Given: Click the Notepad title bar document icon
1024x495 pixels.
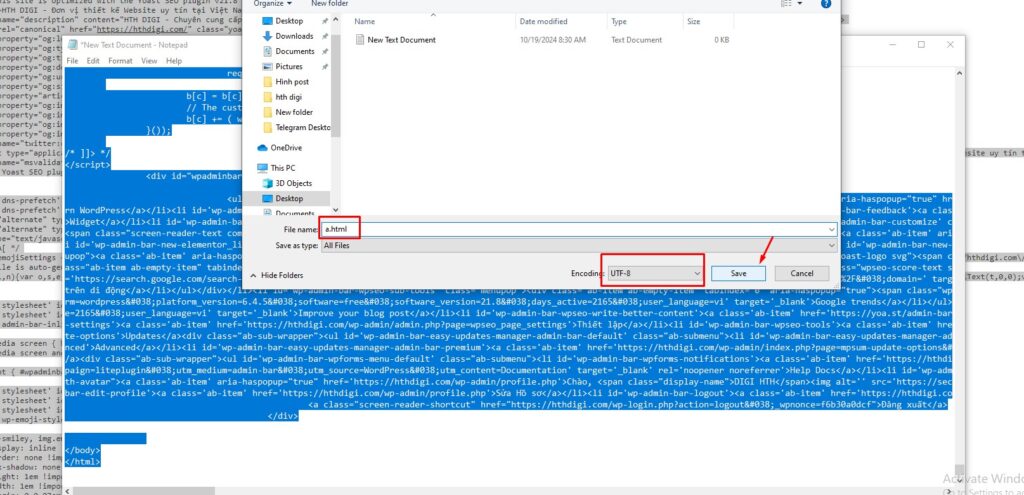Looking at the screenshot, I should [x=71, y=45].
